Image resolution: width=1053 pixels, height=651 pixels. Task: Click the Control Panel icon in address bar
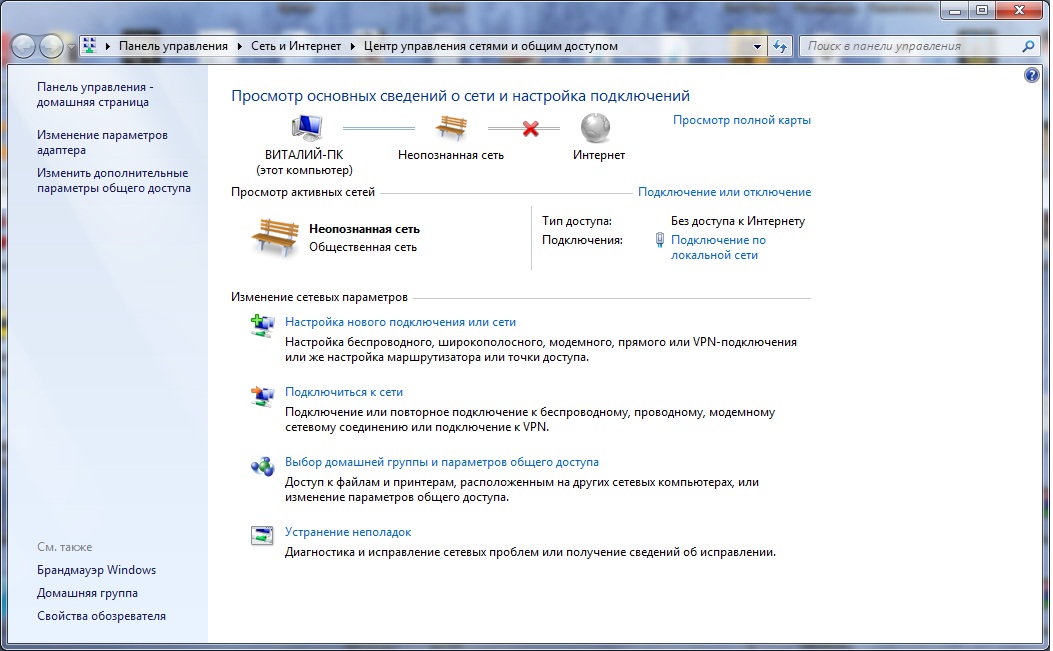tap(89, 46)
